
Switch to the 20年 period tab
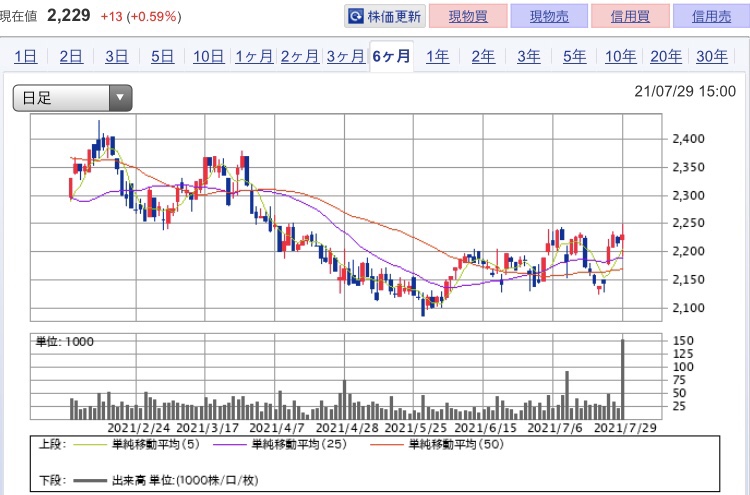(x=666, y=56)
